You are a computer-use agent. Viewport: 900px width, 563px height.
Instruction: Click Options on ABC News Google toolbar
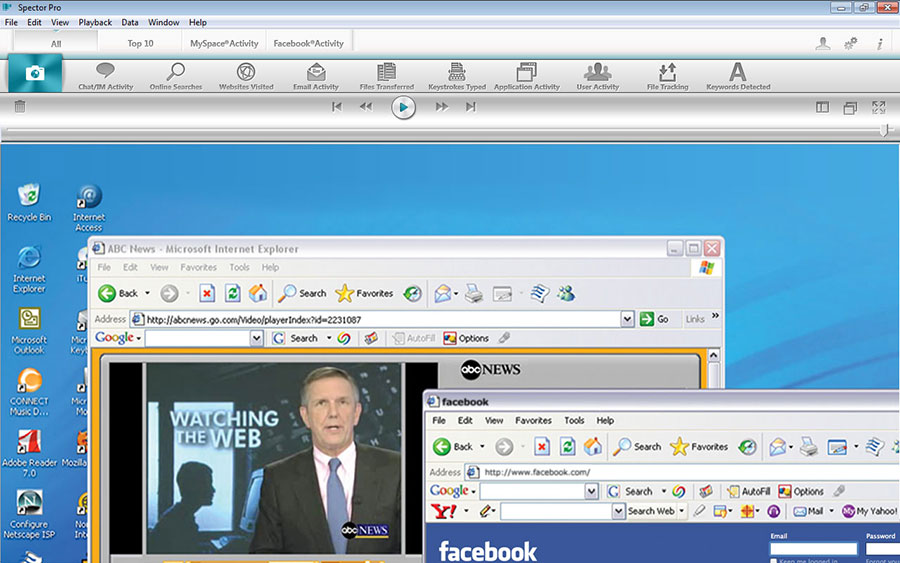[x=466, y=339]
